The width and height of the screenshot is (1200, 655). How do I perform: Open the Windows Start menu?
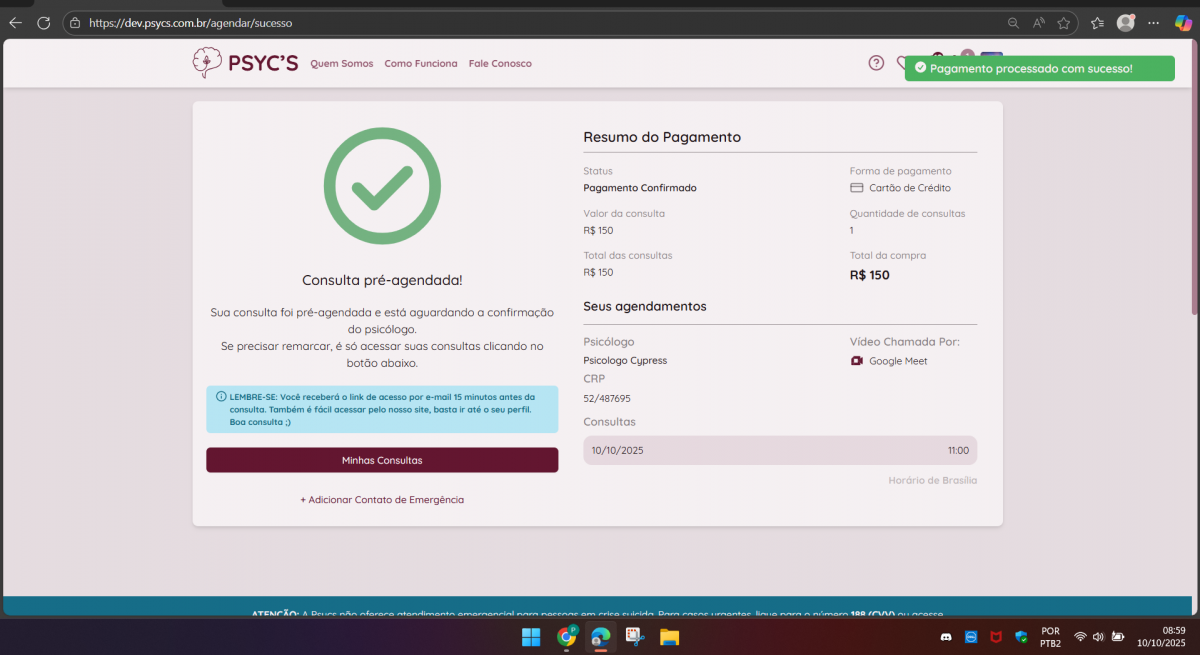pos(531,637)
